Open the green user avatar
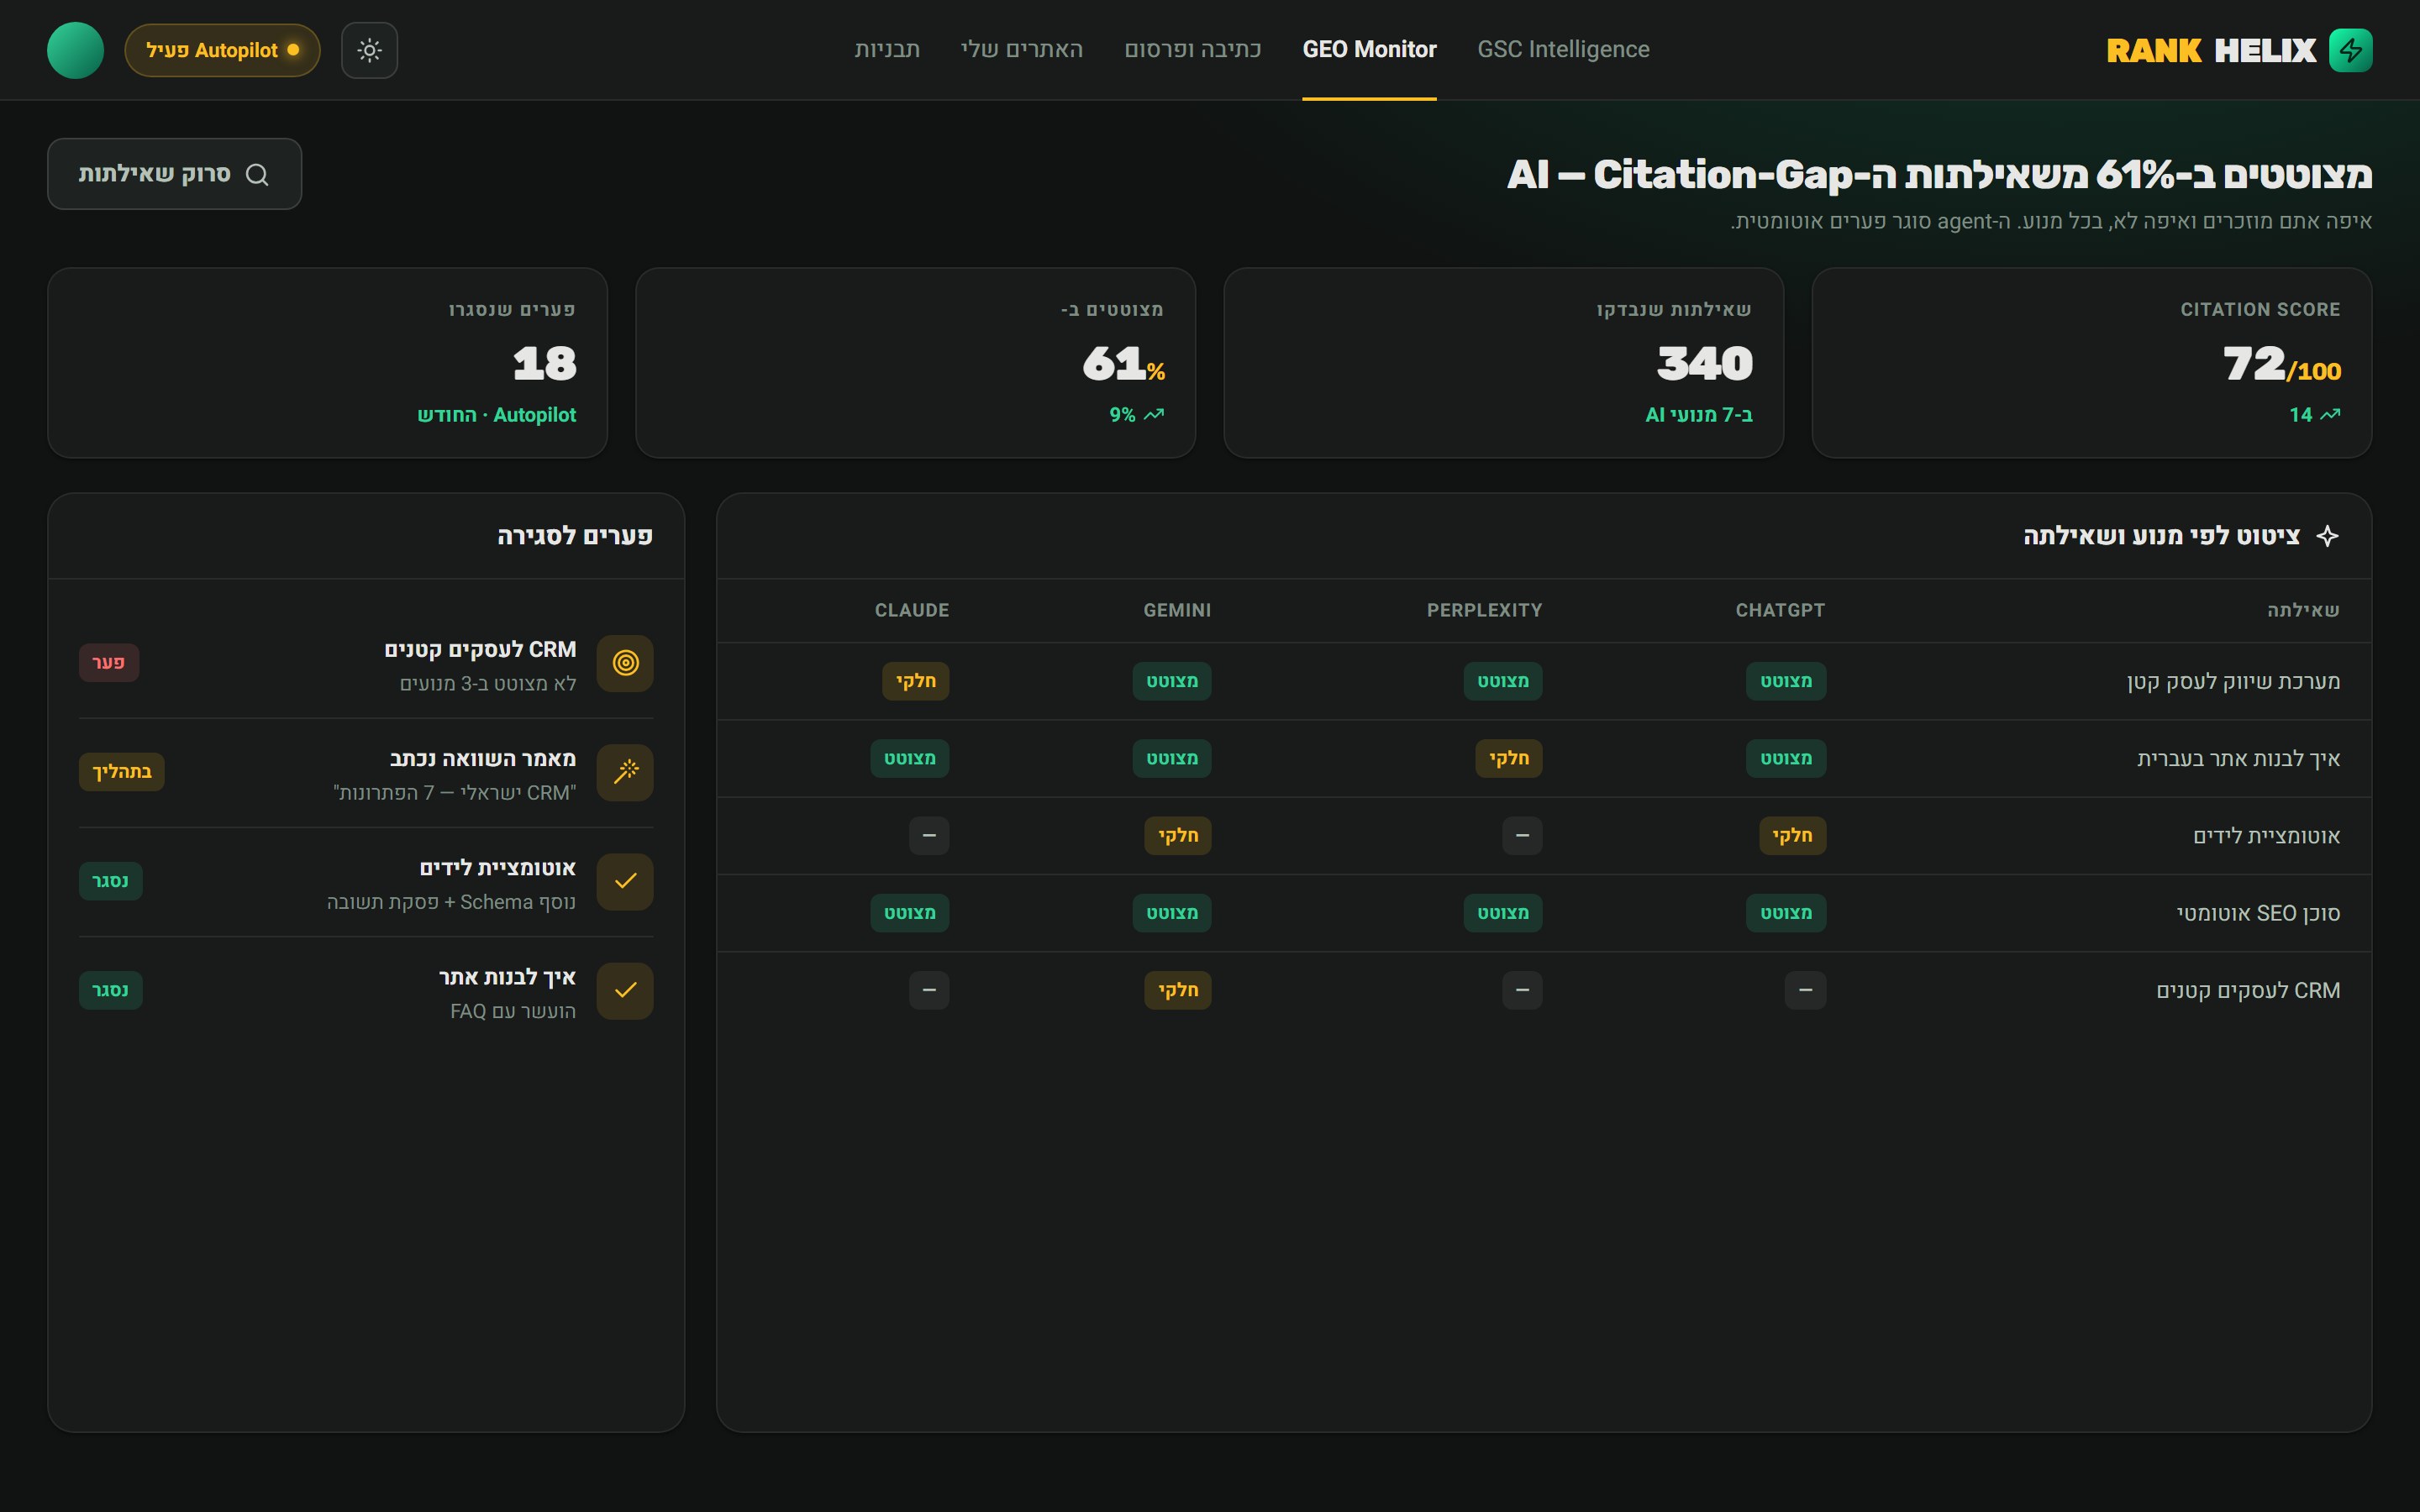 (x=76, y=50)
